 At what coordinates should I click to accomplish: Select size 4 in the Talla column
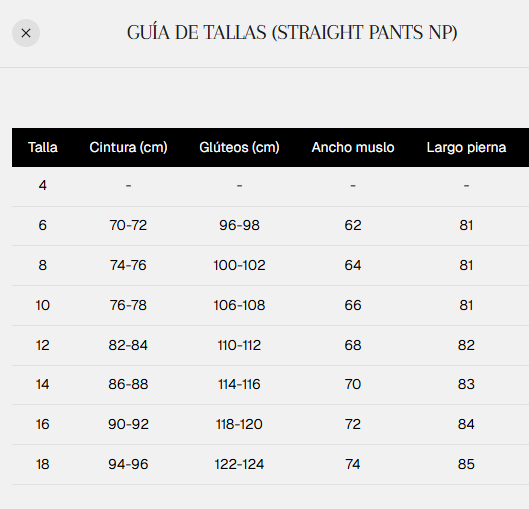point(43,185)
